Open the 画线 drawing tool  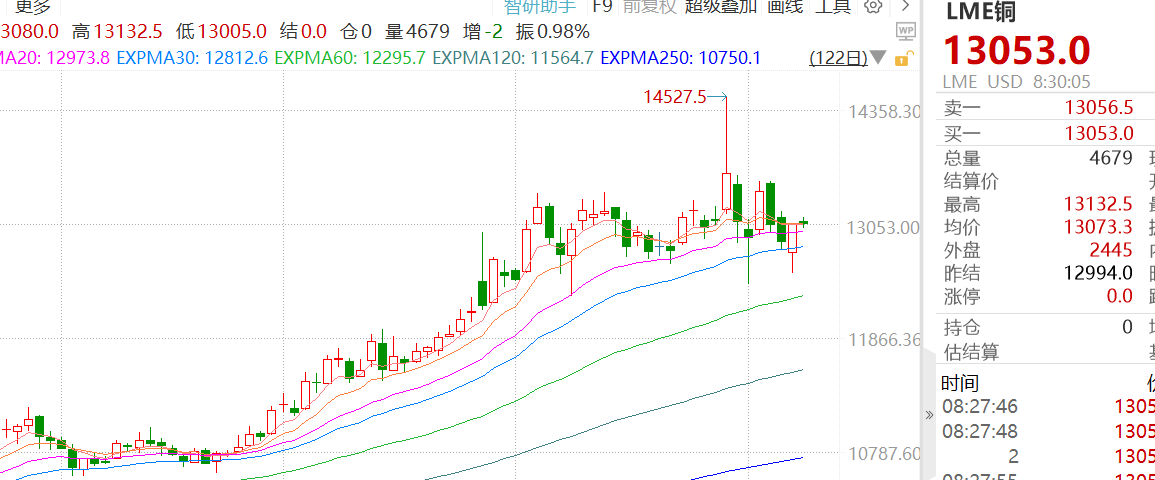click(x=784, y=7)
